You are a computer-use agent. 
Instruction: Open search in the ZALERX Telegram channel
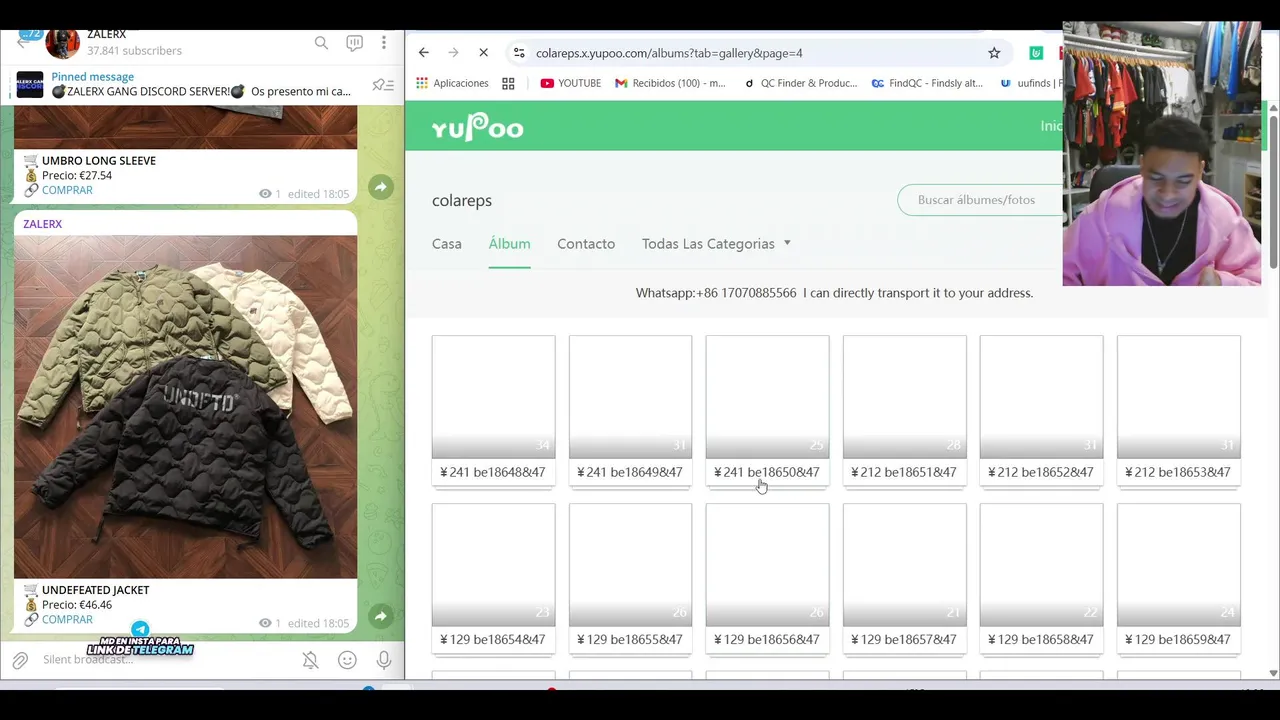321,43
